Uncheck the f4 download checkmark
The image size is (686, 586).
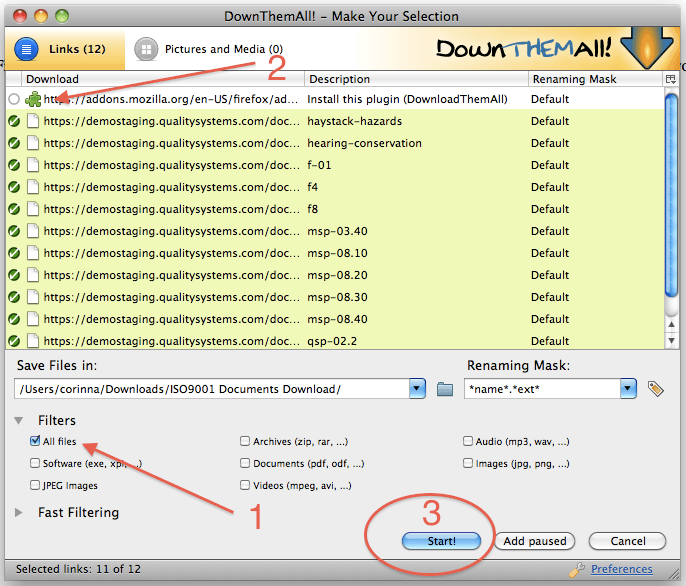[14, 187]
